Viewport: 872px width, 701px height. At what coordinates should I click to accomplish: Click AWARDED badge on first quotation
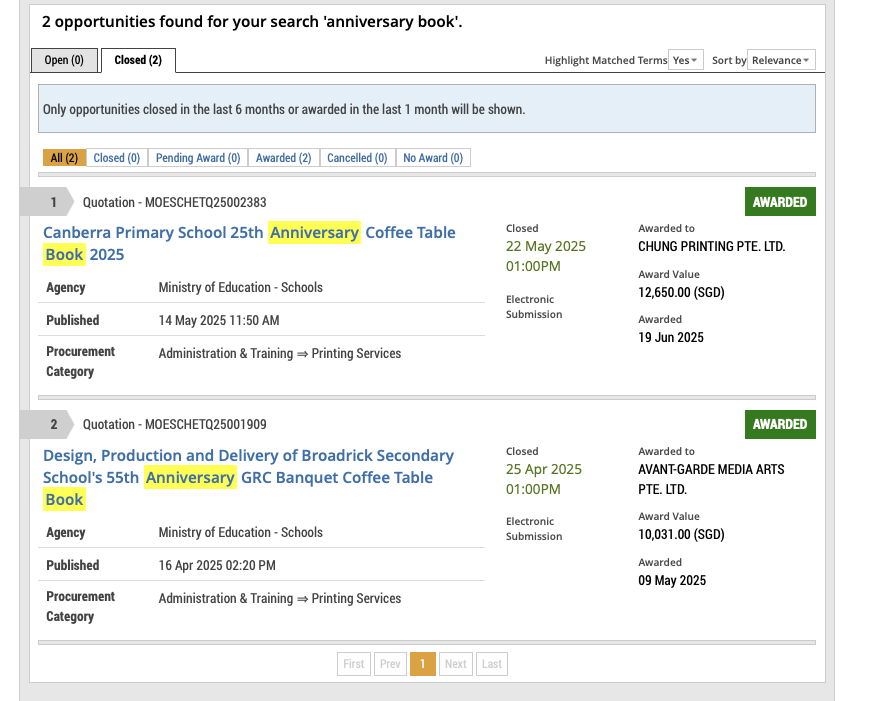coord(780,202)
